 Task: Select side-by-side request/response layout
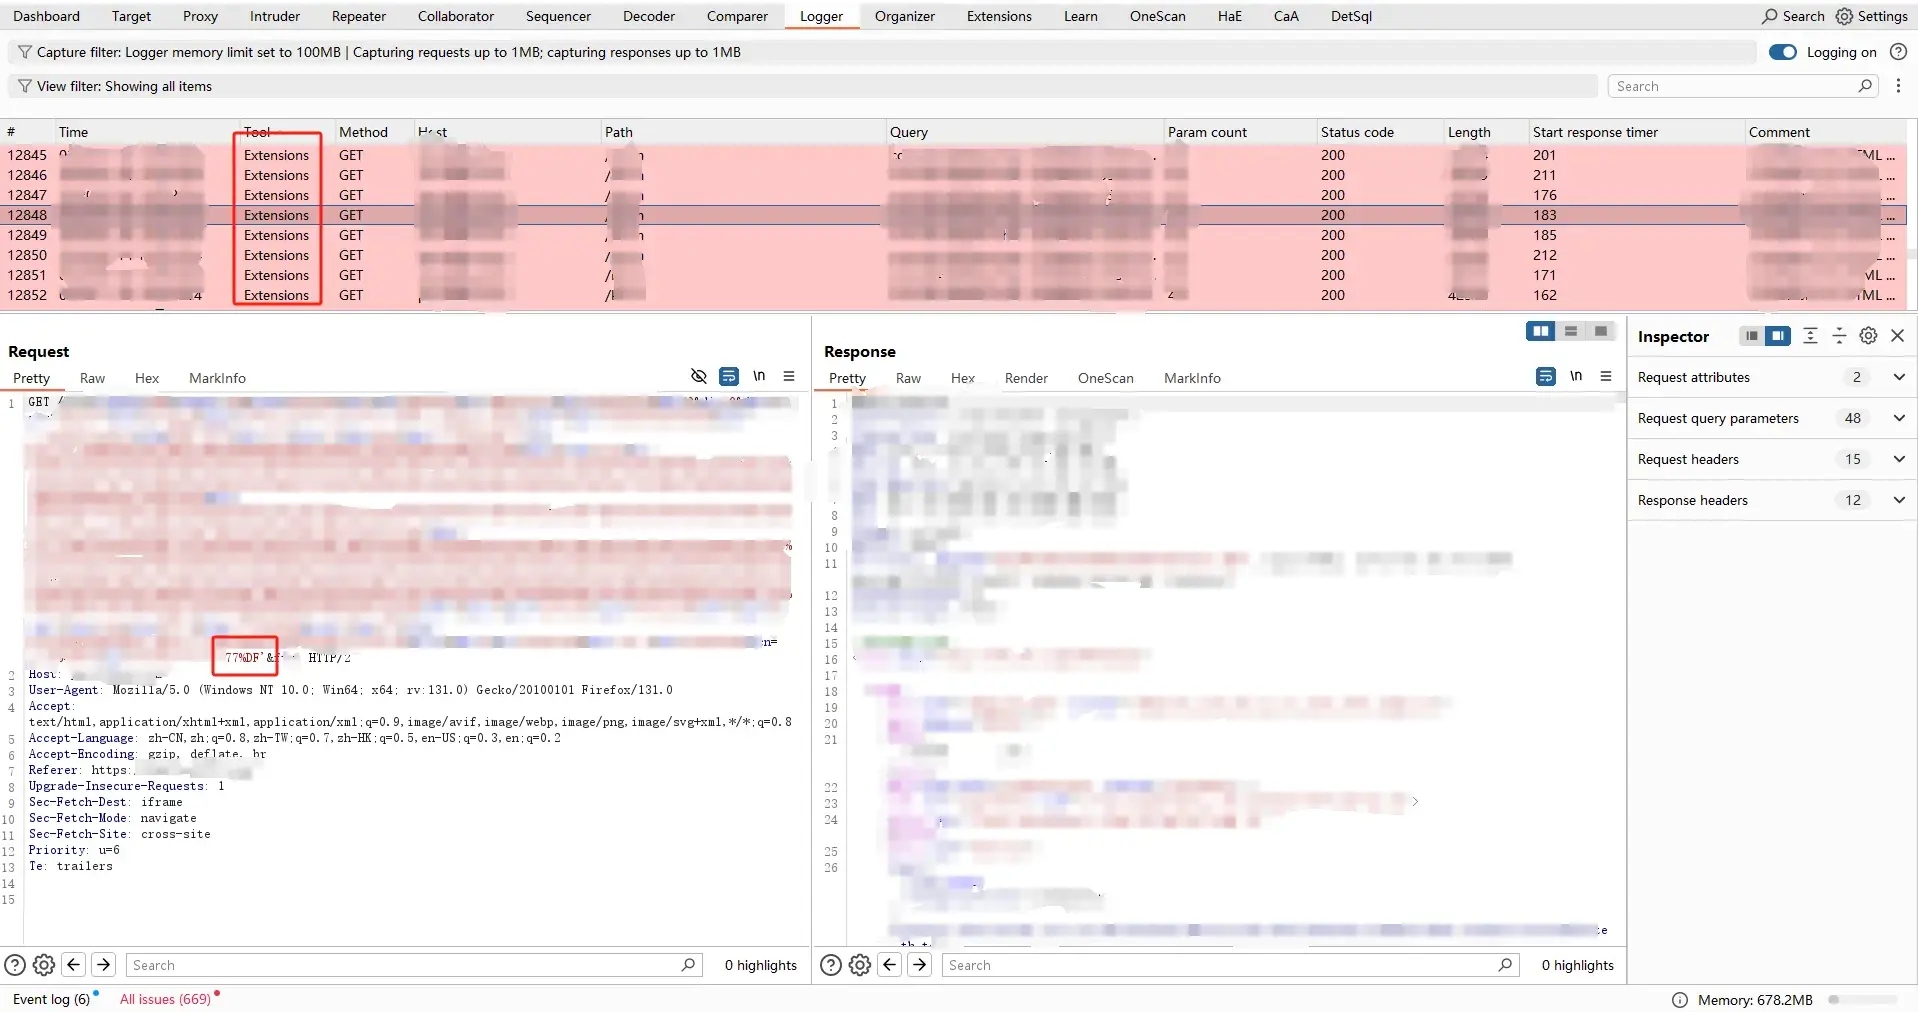click(1540, 331)
